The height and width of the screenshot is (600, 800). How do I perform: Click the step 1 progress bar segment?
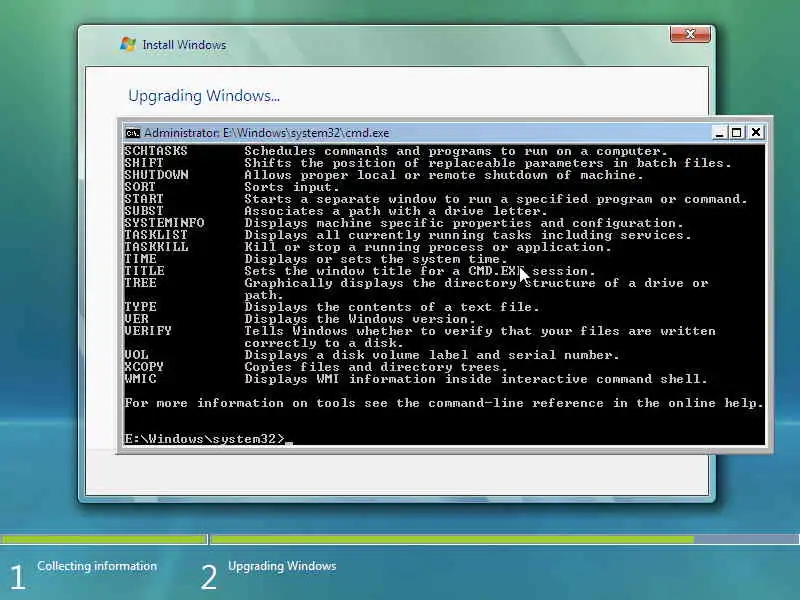104,539
